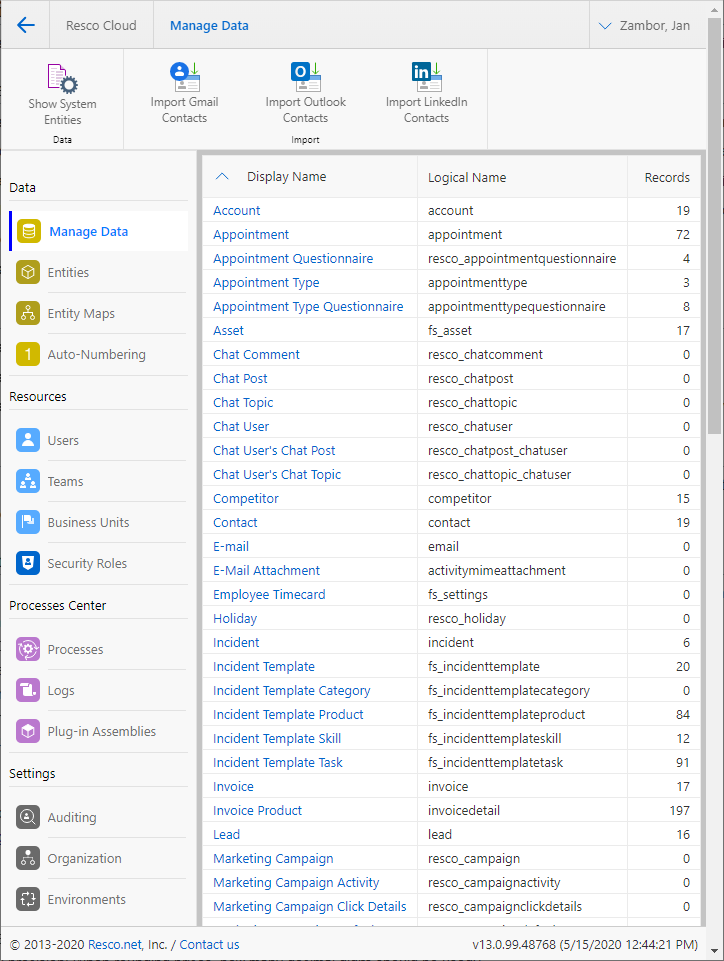Open Show System Entities
Screen dimensions: 724x961
[x=62, y=78]
